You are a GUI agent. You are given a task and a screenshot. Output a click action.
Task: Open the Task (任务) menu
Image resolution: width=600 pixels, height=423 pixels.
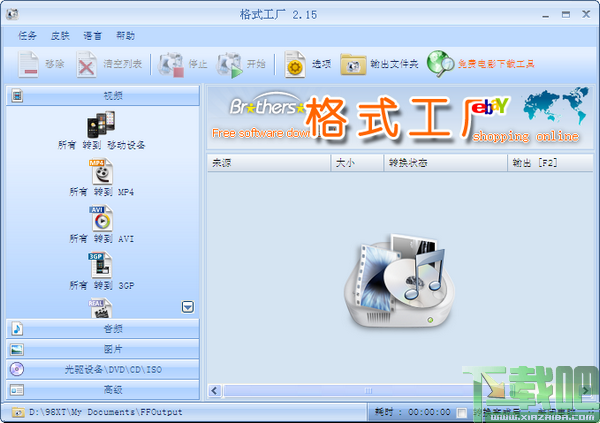click(x=27, y=36)
